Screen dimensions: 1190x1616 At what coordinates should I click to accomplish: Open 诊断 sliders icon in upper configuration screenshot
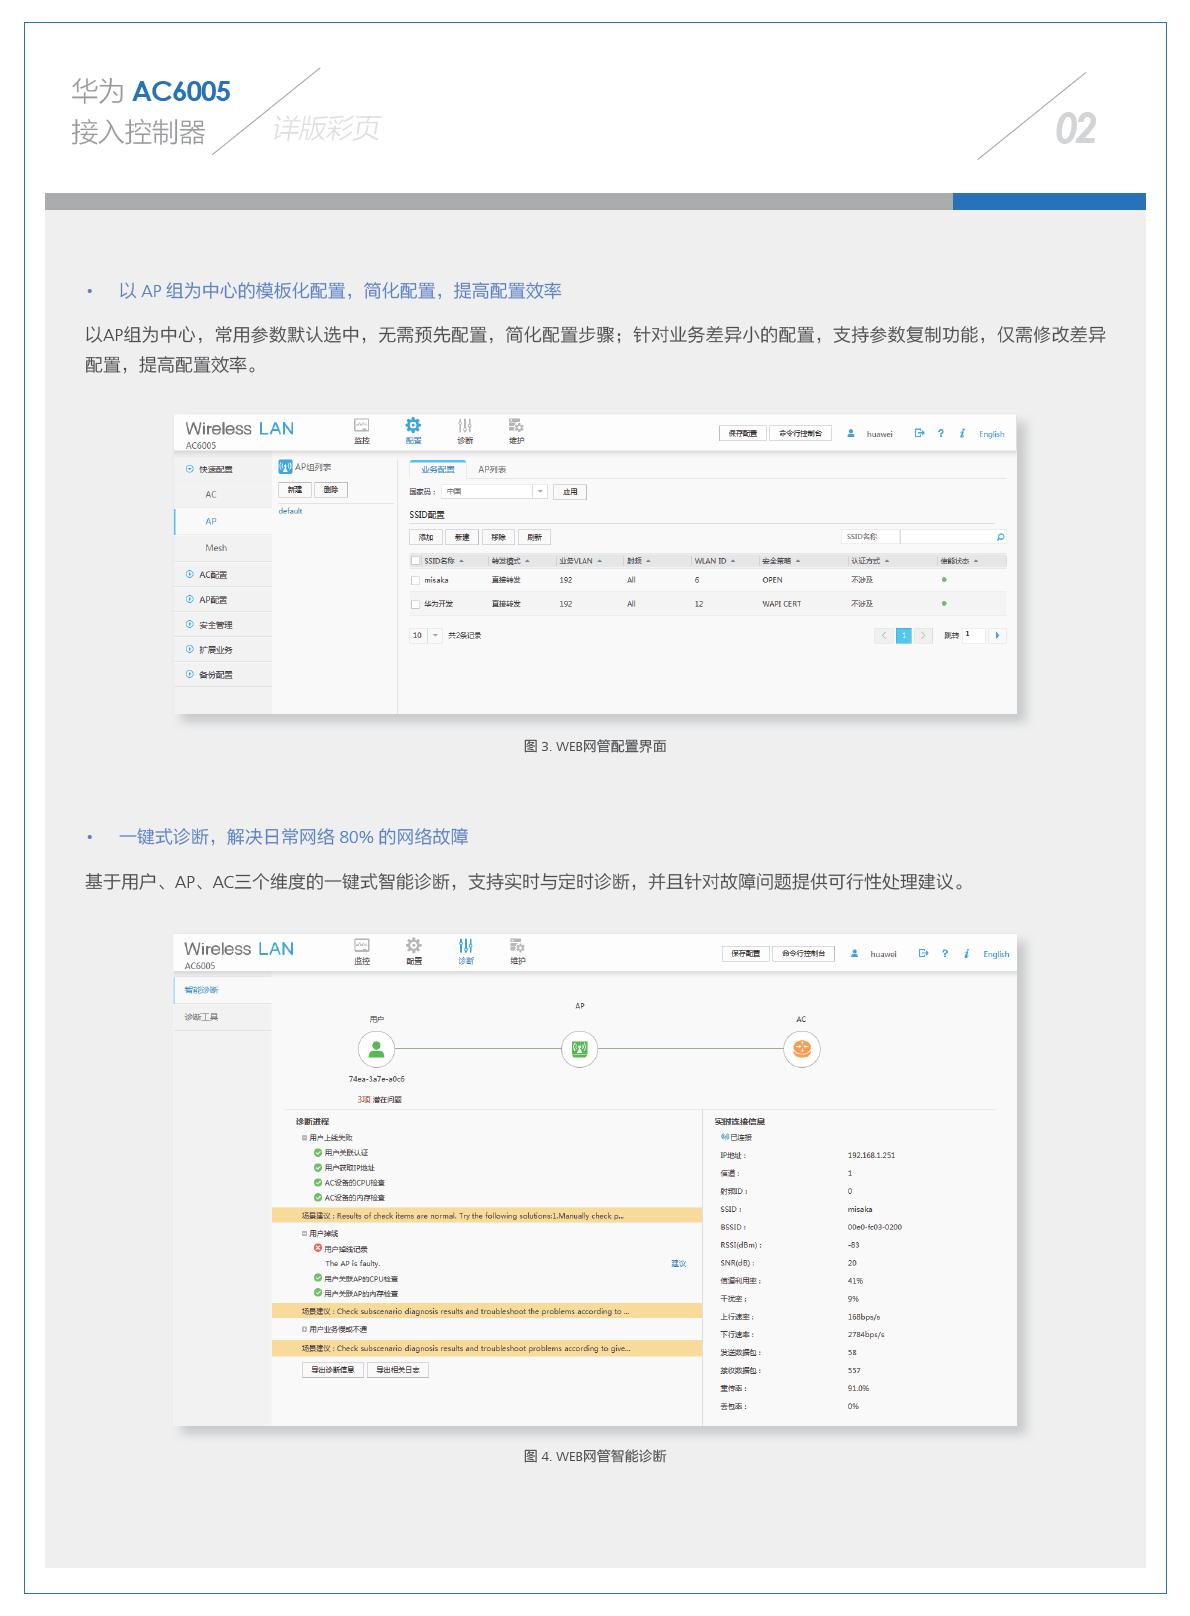pos(465,425)
